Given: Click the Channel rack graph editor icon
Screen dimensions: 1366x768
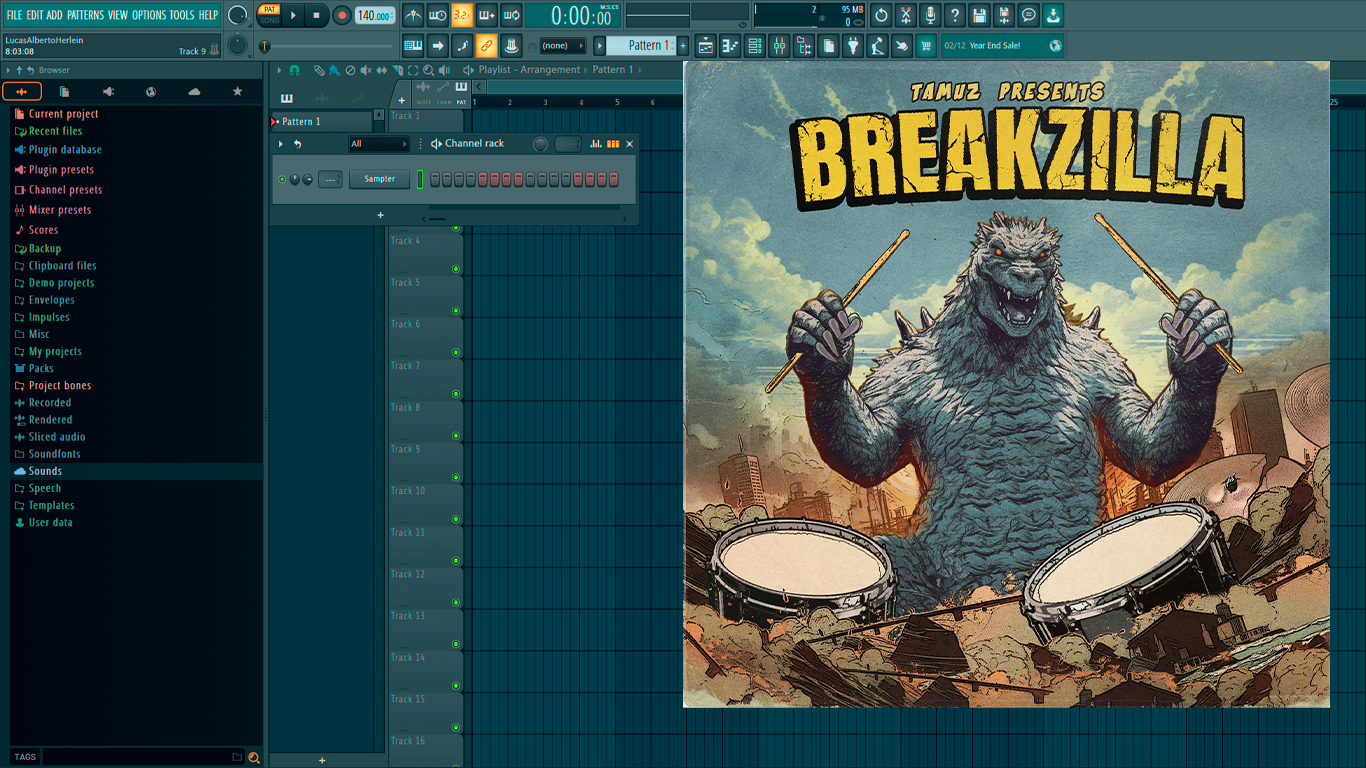Looking at the screenshot, I should [x=596, y=144].
